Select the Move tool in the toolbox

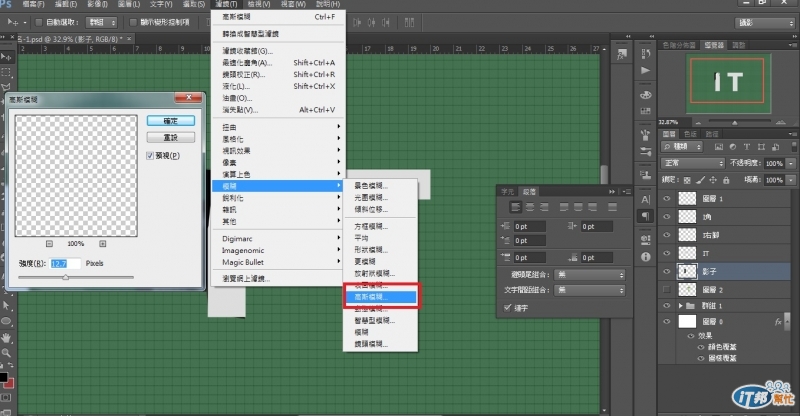click(6, 56)
